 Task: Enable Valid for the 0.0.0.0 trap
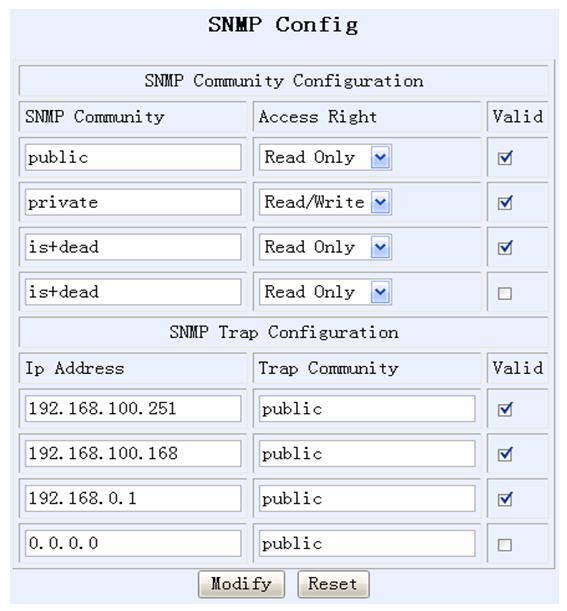(505, 544)
